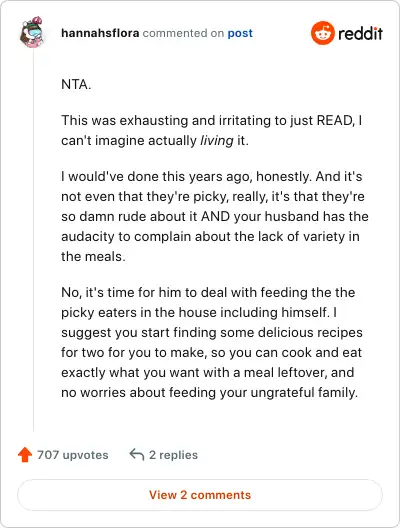This screenshot has width=400, height=528.
Task: Click the orange upvote arrow
Action: click(25, 455)
